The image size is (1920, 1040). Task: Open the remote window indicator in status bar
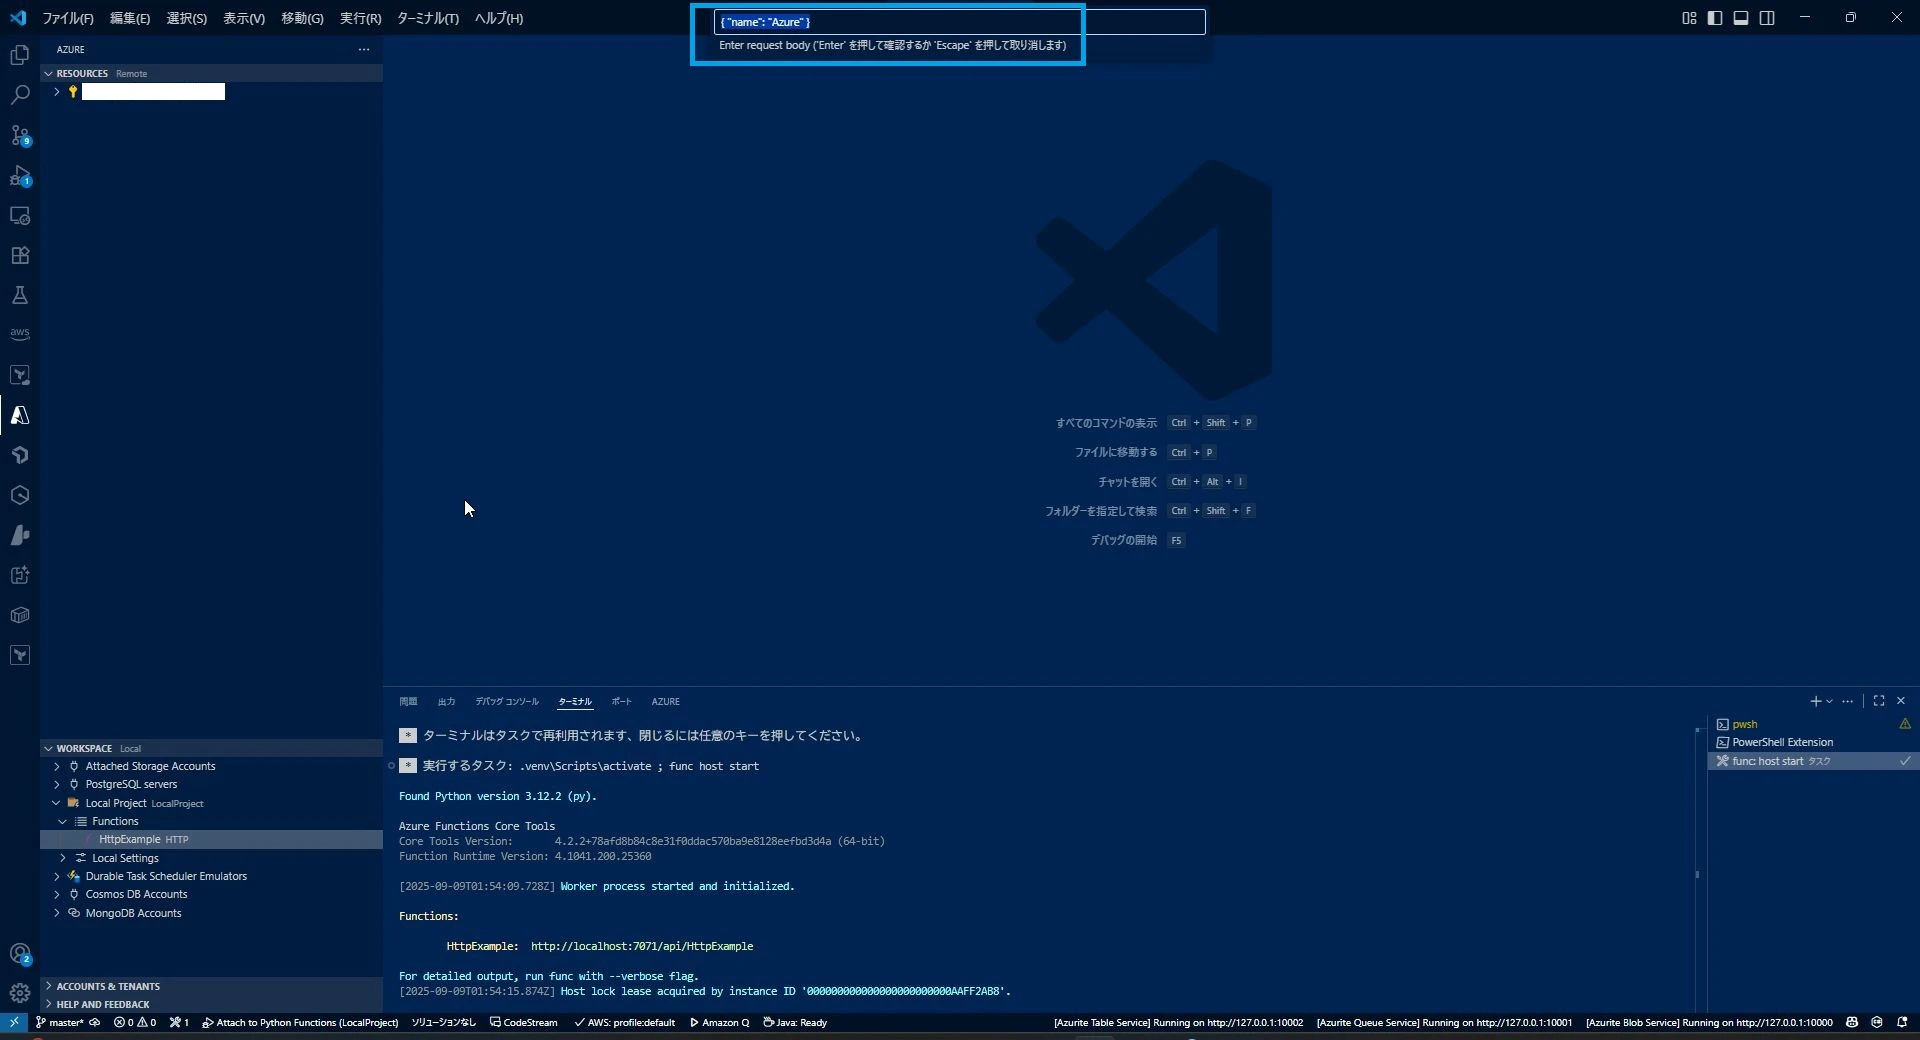pyautogui.click(x=14, y=1022)
